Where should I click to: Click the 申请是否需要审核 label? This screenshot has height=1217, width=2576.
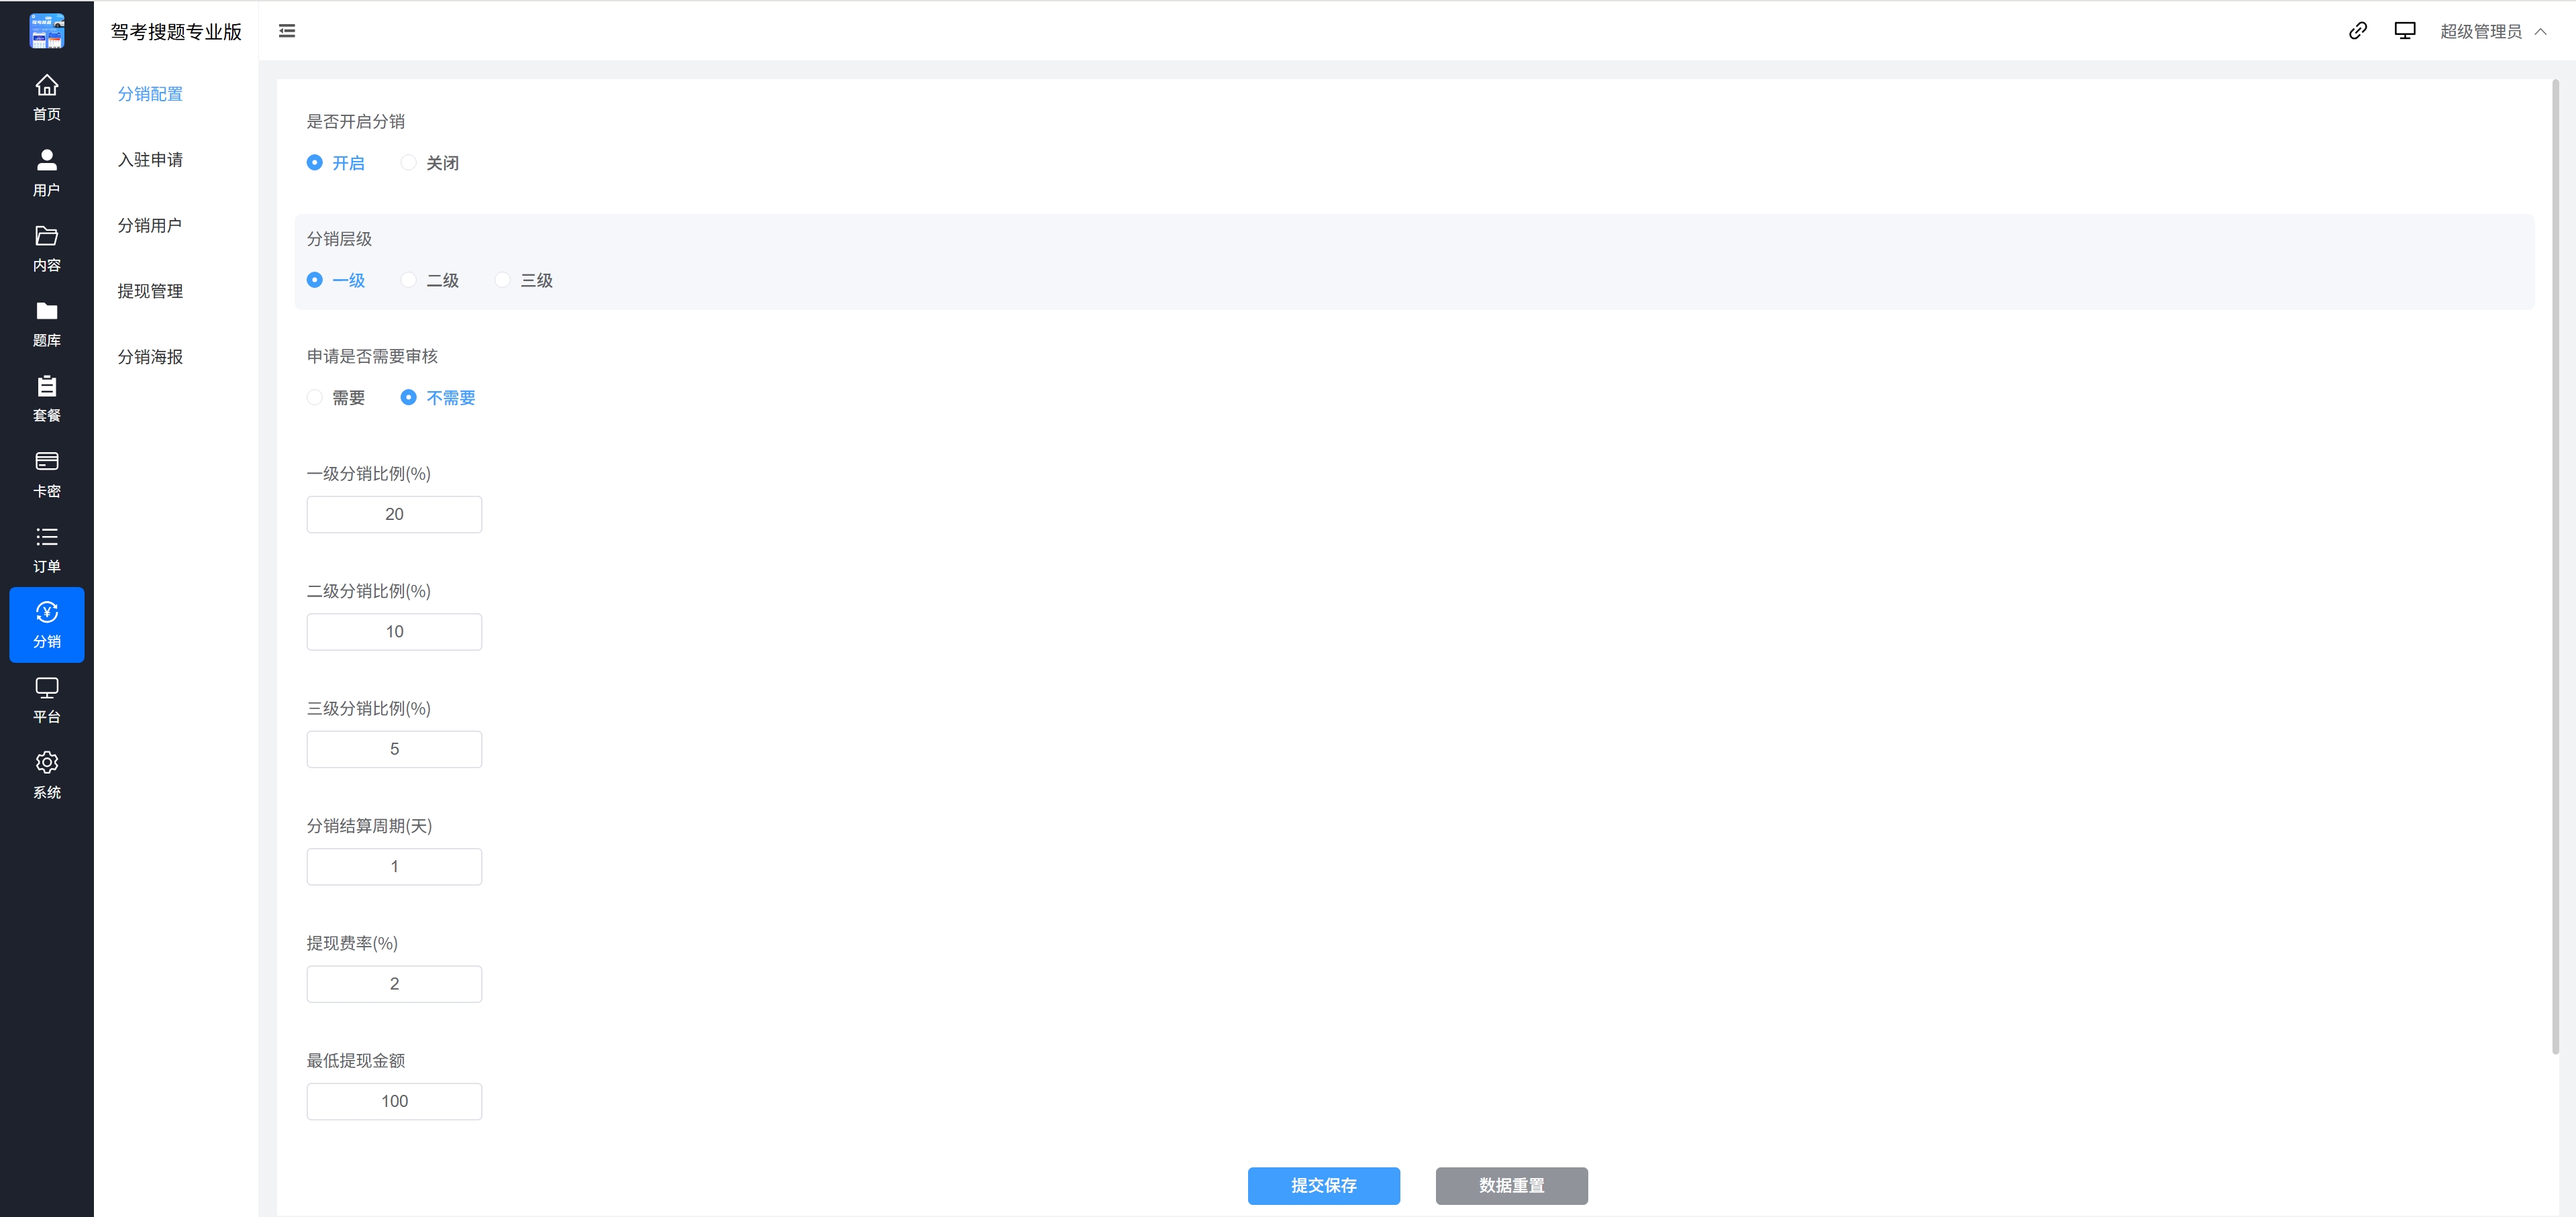372,357
